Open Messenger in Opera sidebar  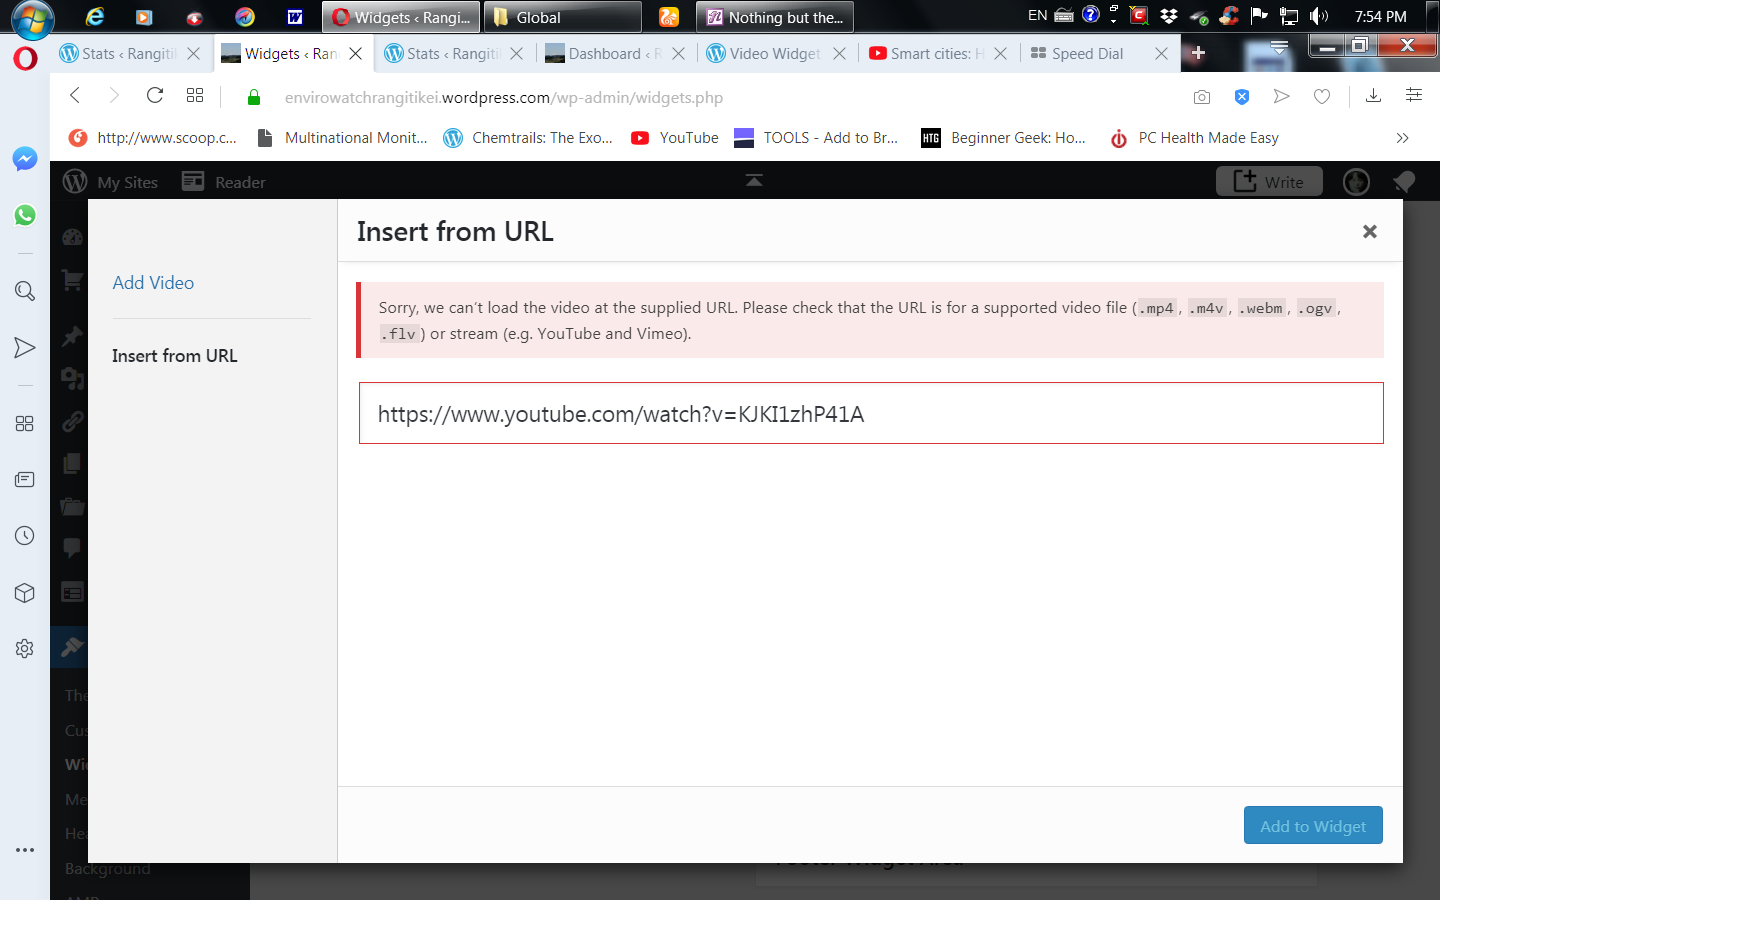pyautogui.click(x=25, y=159)
